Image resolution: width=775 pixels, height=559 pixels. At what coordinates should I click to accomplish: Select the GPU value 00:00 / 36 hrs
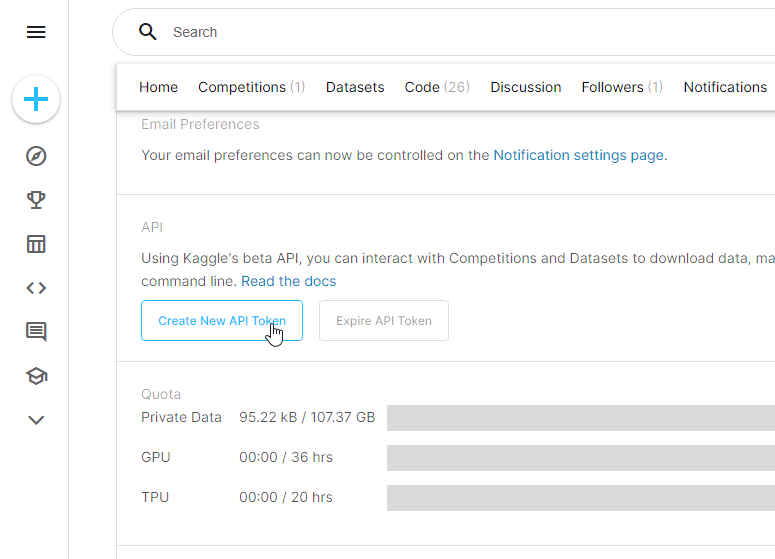[286, 457]
